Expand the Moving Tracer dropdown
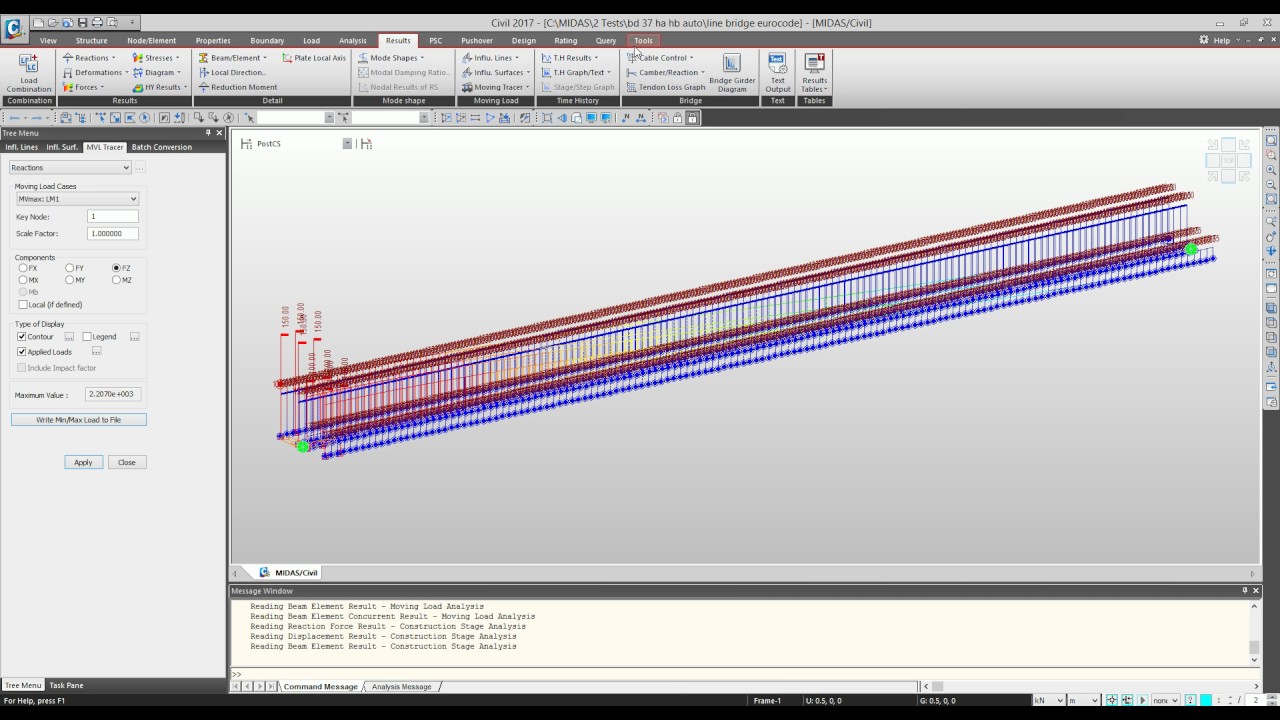The image size is (1280, 720). click(x=495, y=87)
